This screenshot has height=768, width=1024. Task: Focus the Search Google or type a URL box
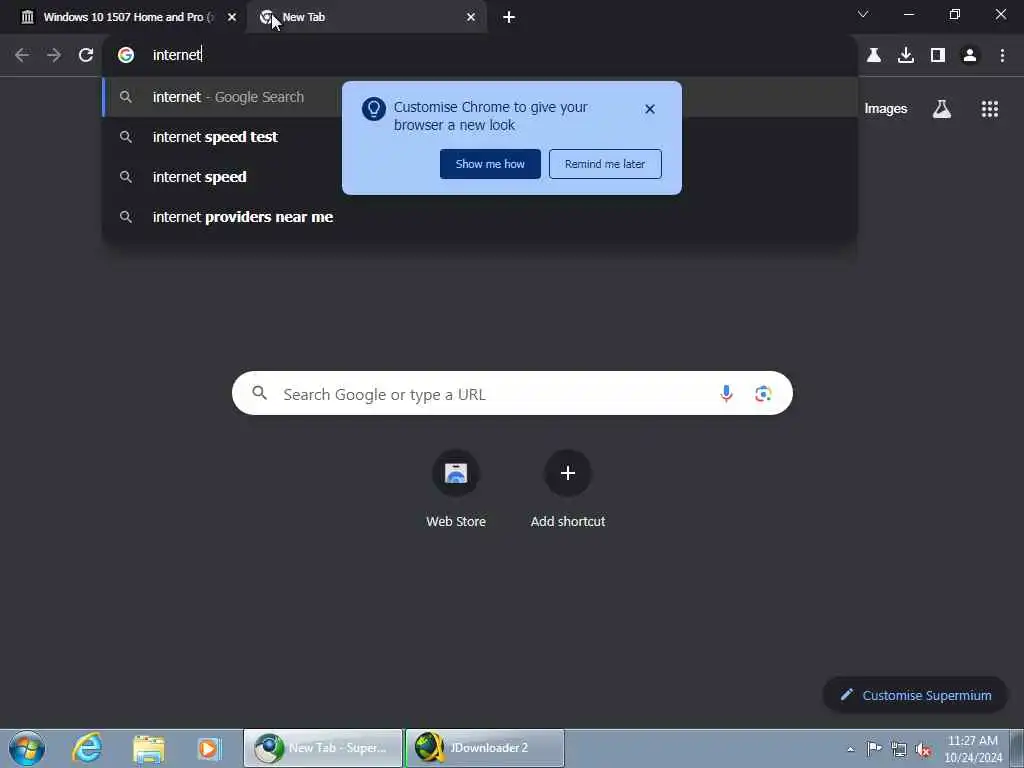(x=512, y=393)
